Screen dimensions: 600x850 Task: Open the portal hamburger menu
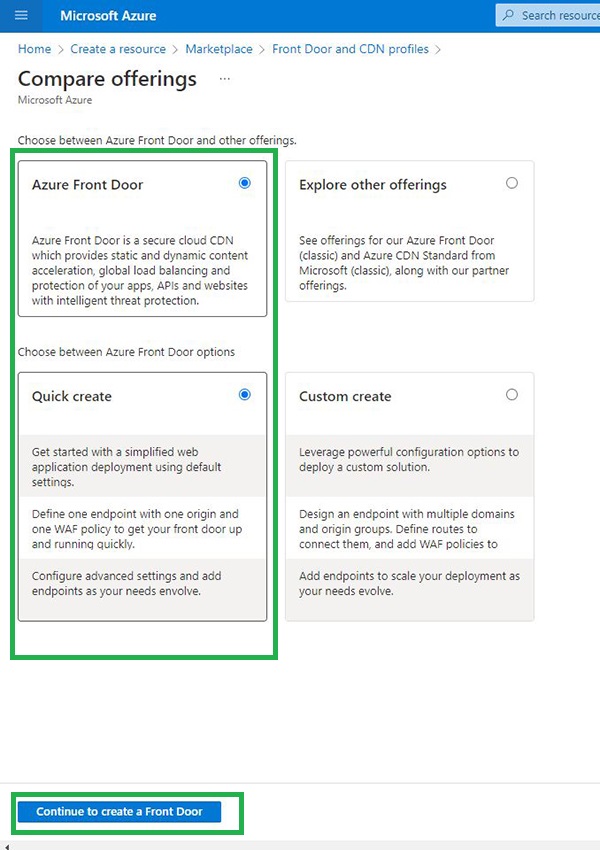[x=21, y=15]
